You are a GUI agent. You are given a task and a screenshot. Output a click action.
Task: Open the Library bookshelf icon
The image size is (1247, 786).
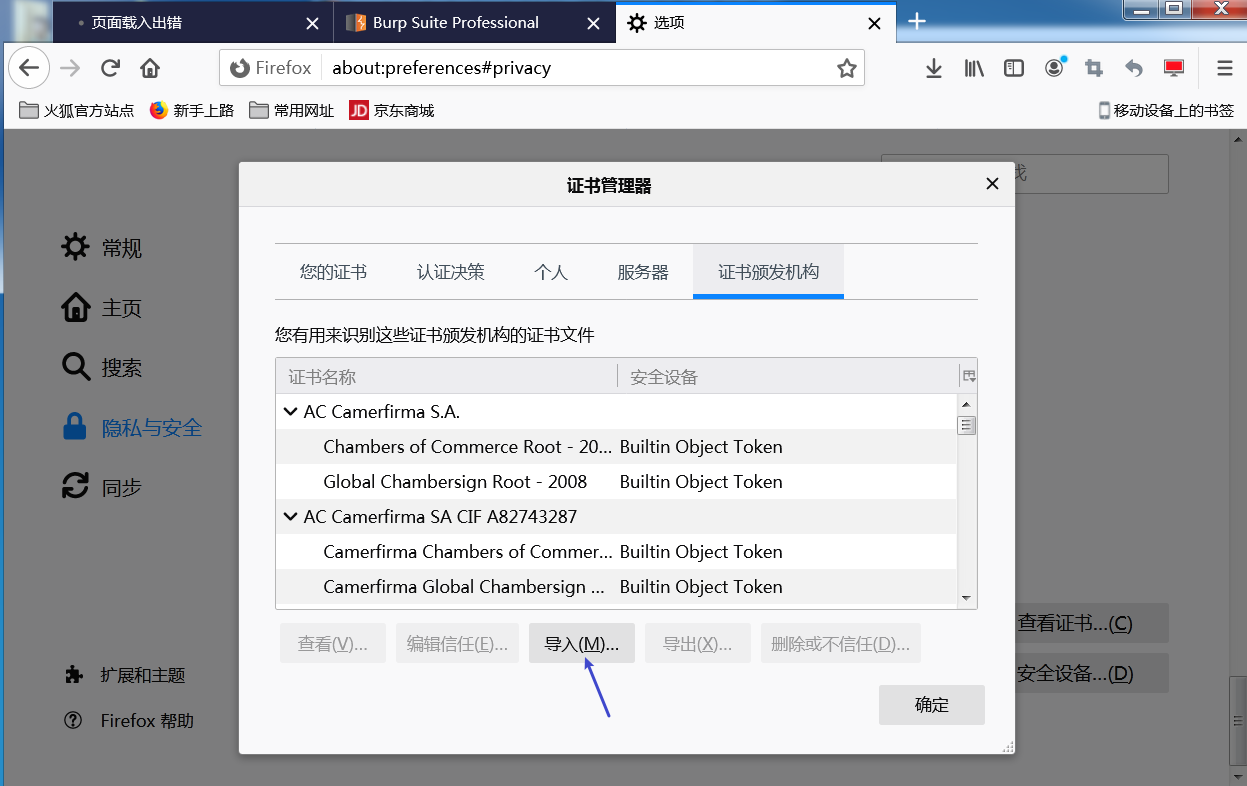[974, 68]
